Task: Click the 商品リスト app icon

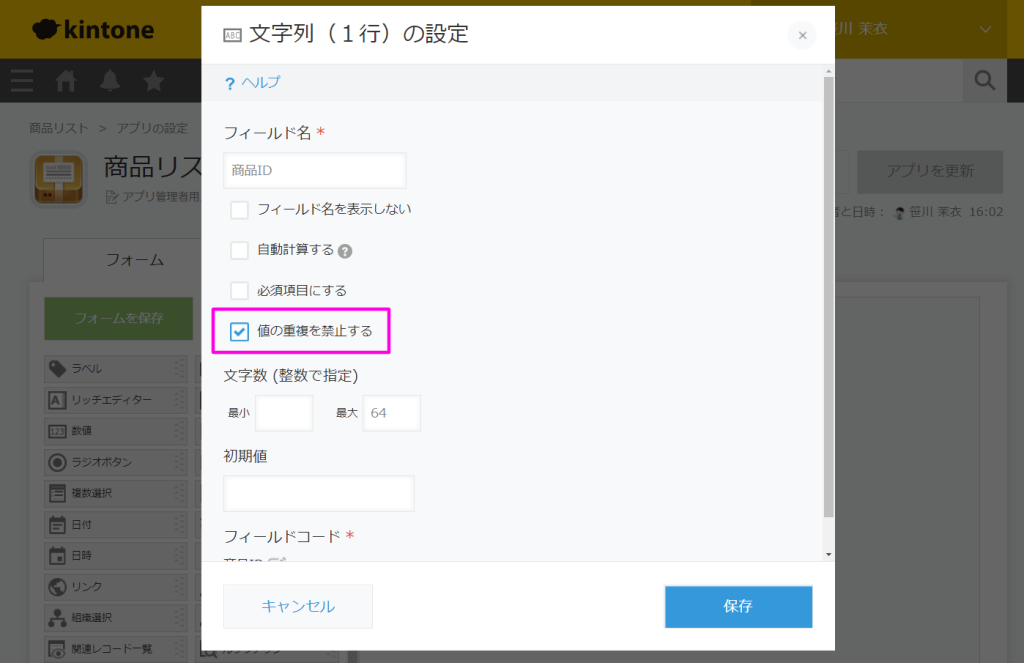Action: pos(59,179)
